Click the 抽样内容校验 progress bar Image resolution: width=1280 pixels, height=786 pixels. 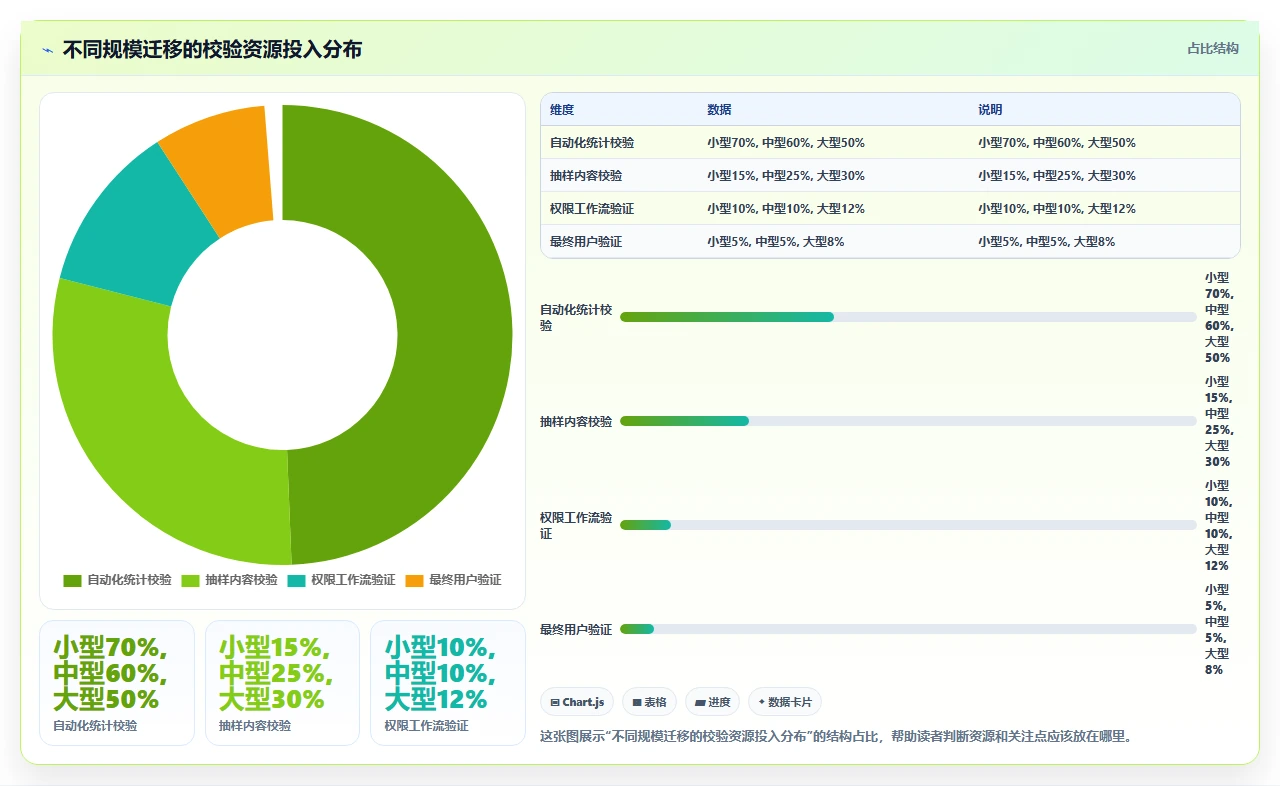(x=908, y=421)
